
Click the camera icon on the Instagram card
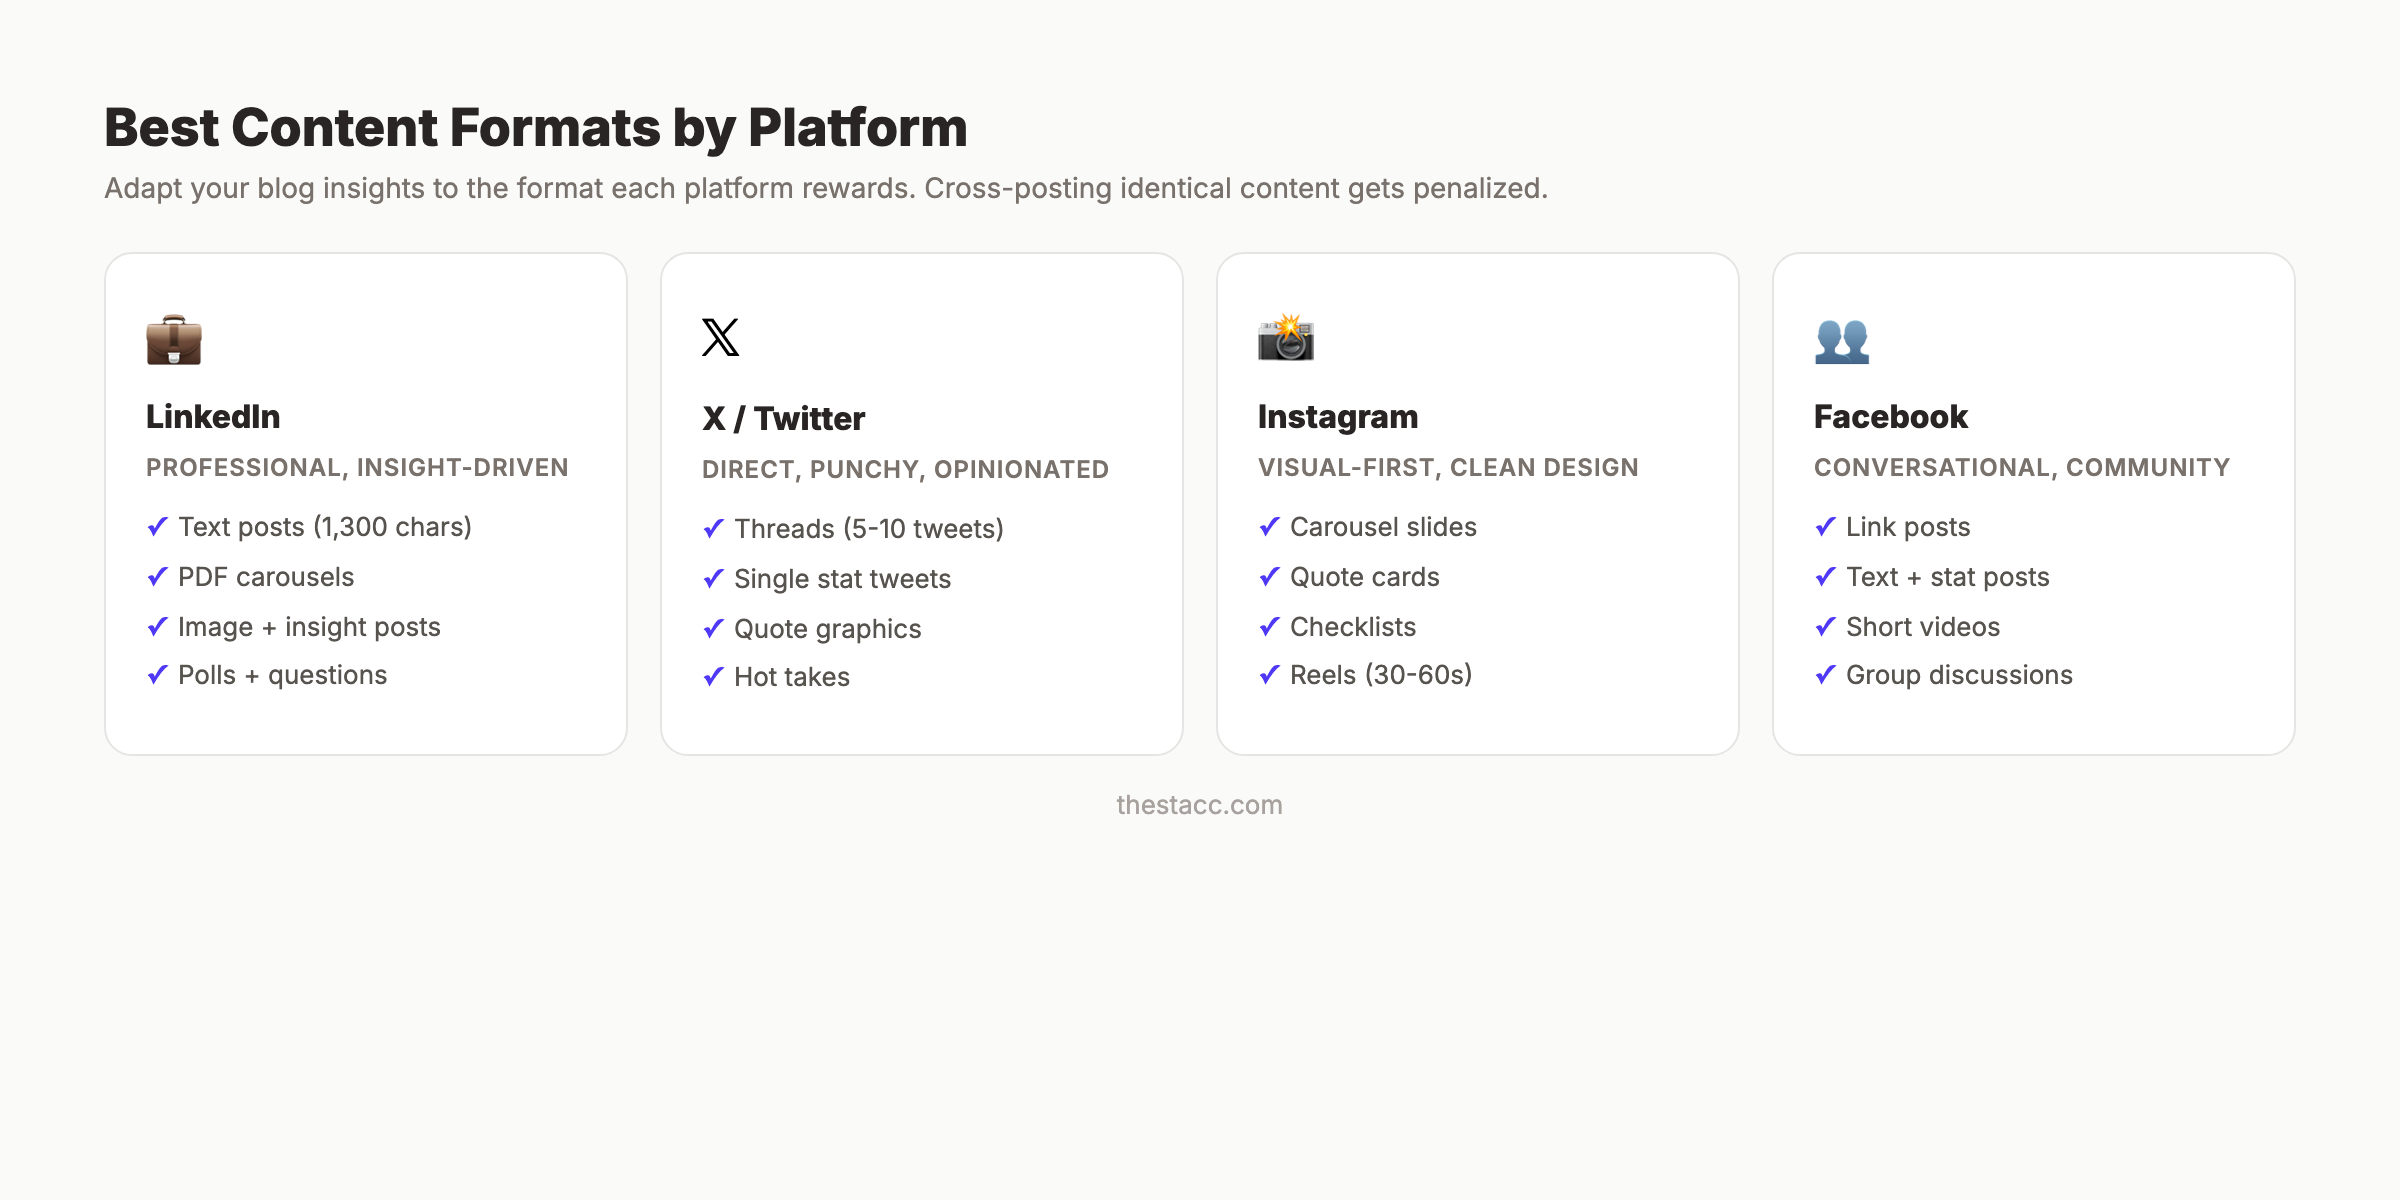click(1287, 340)
